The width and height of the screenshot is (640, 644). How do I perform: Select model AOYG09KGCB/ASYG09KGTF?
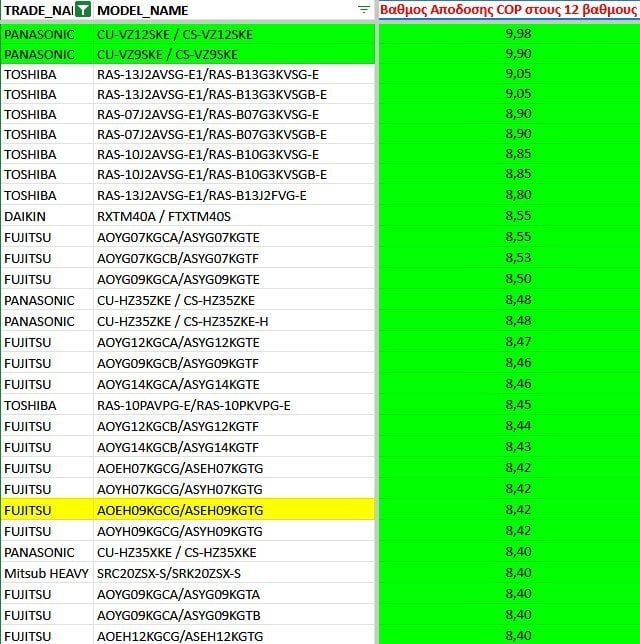pyautogui.click(x=178, y=363)
